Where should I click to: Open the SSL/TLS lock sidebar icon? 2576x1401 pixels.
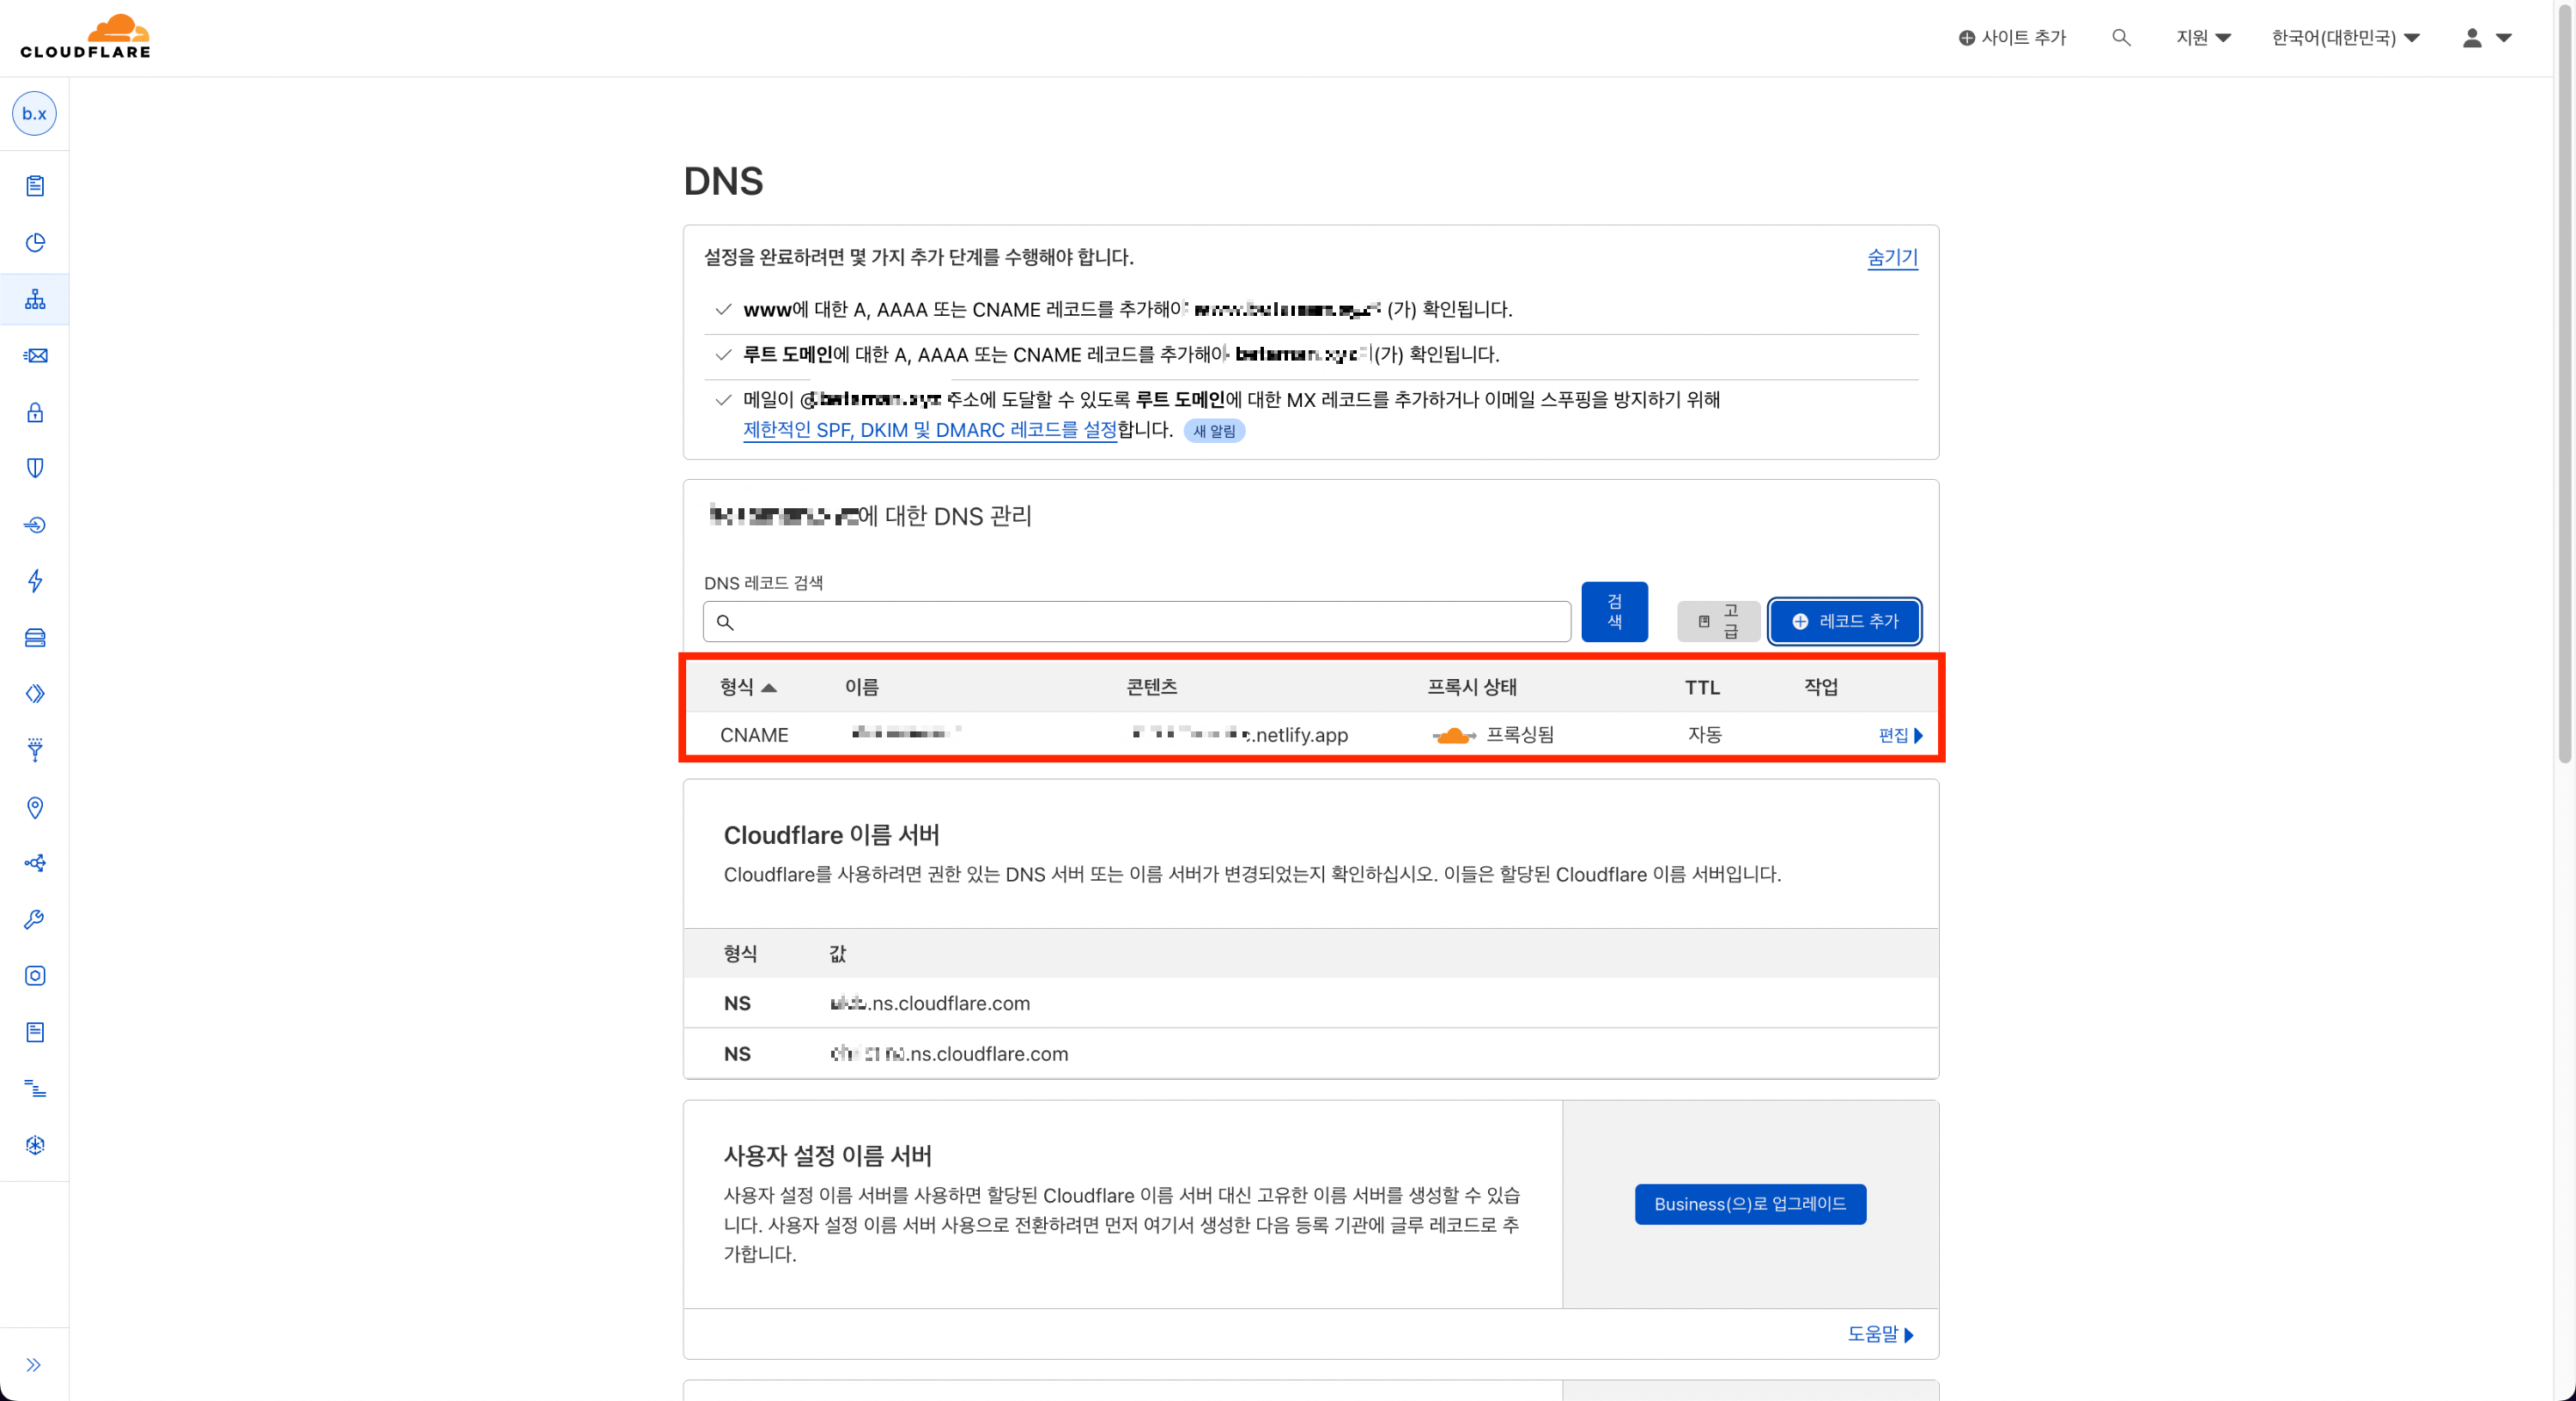point(35,412)
